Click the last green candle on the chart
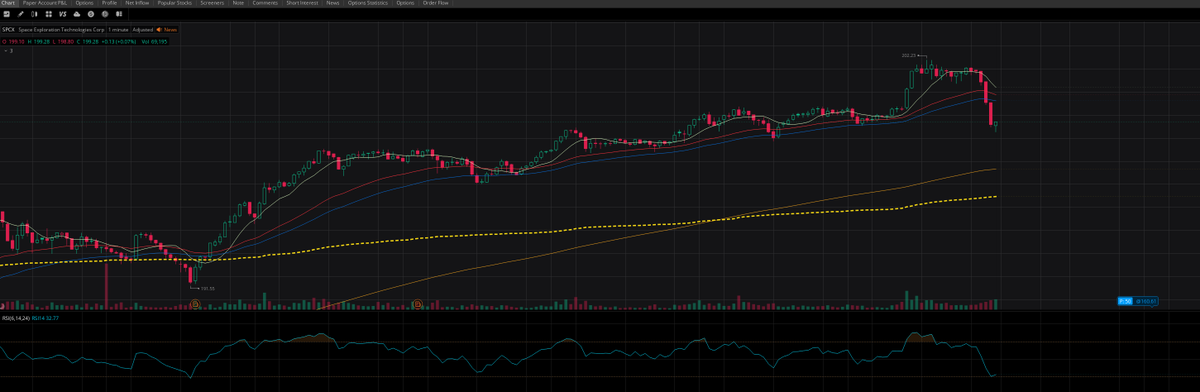The width and height of the screenshot is (1200, 392). (x=997, y=125)
